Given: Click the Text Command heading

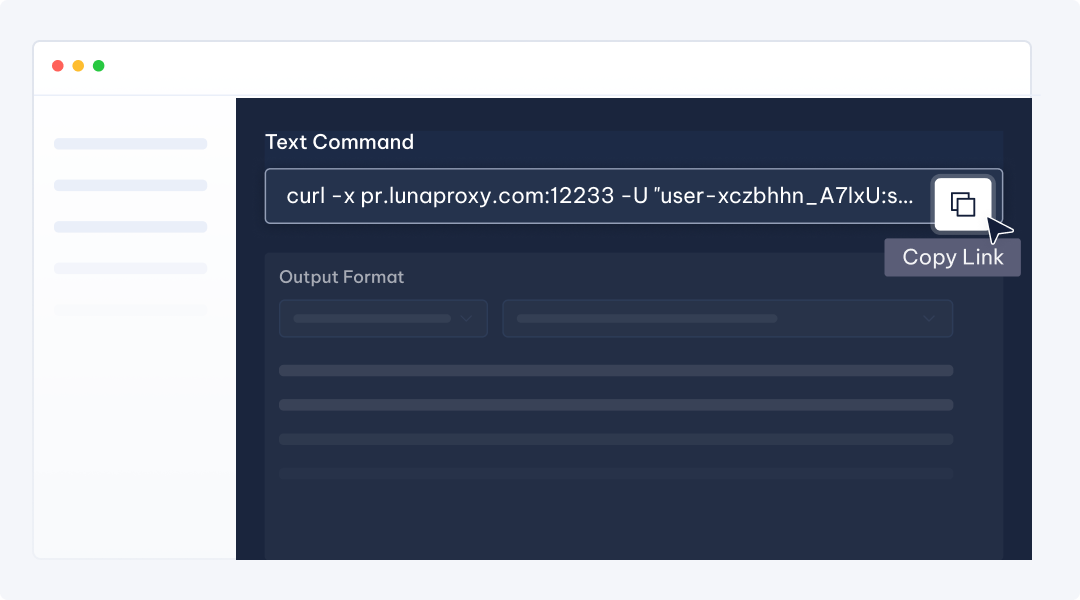Looking at the screenshot, I should point(339,142).
